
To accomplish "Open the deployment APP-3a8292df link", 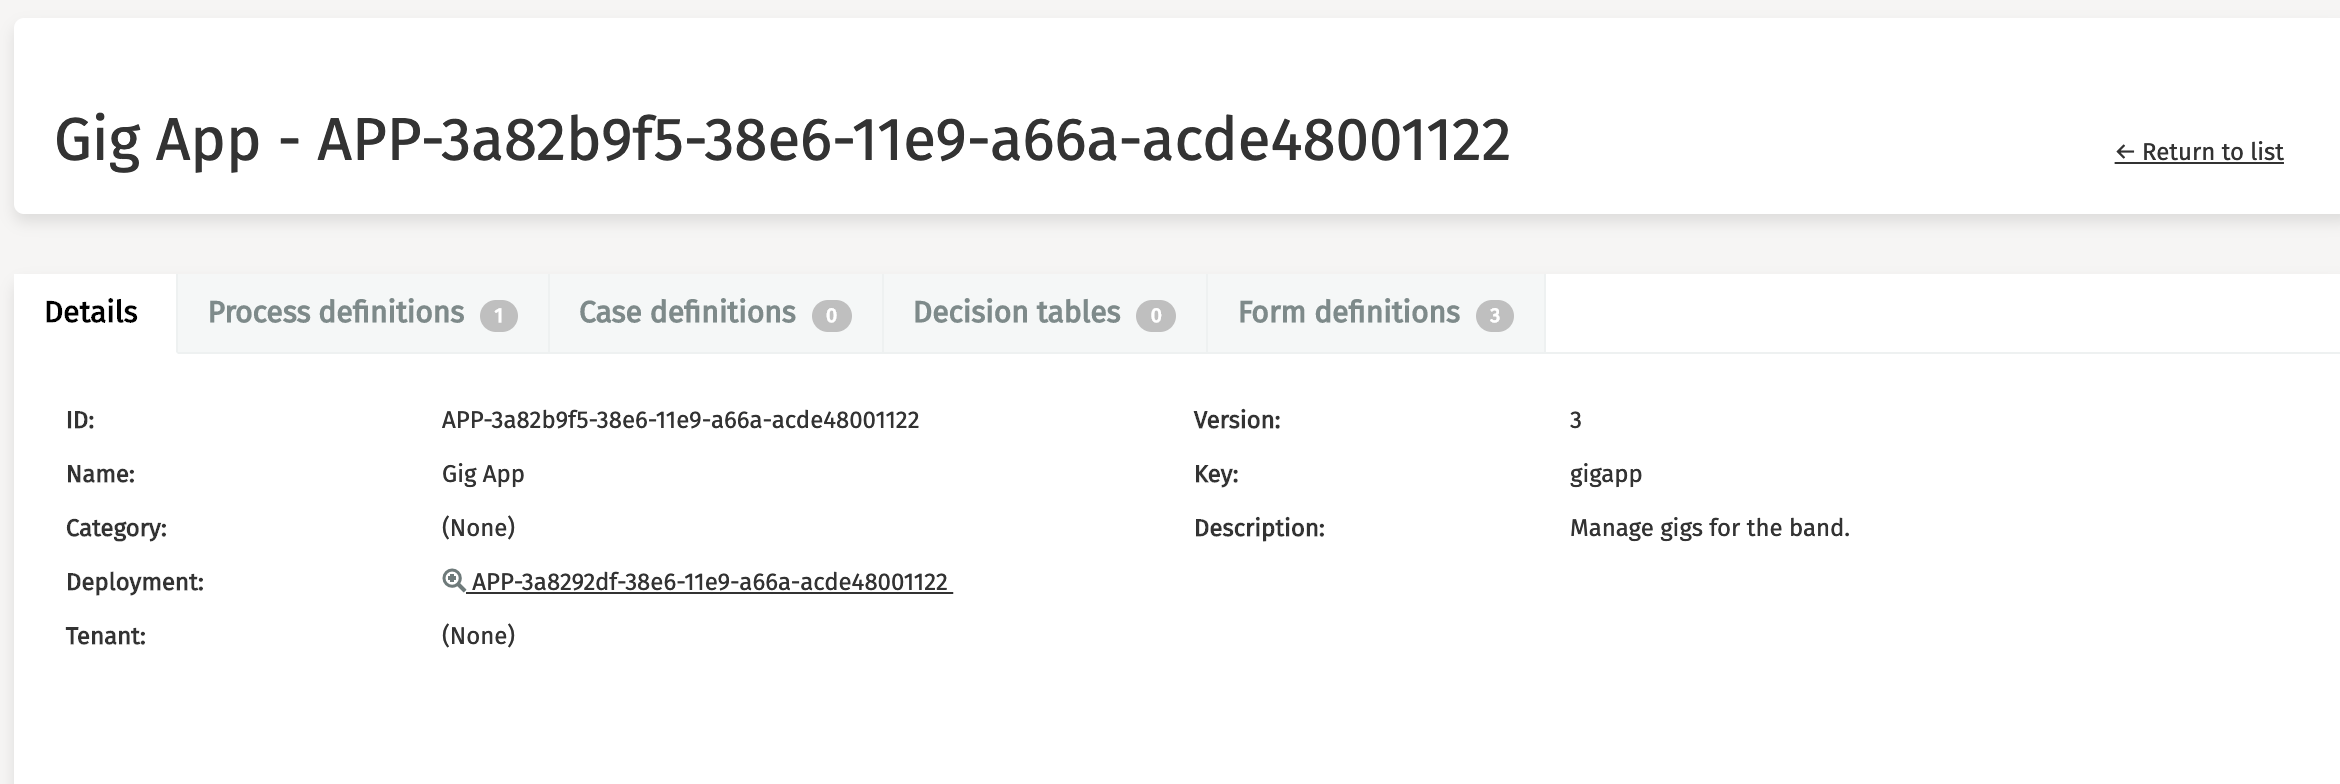I will click(709, 582).
